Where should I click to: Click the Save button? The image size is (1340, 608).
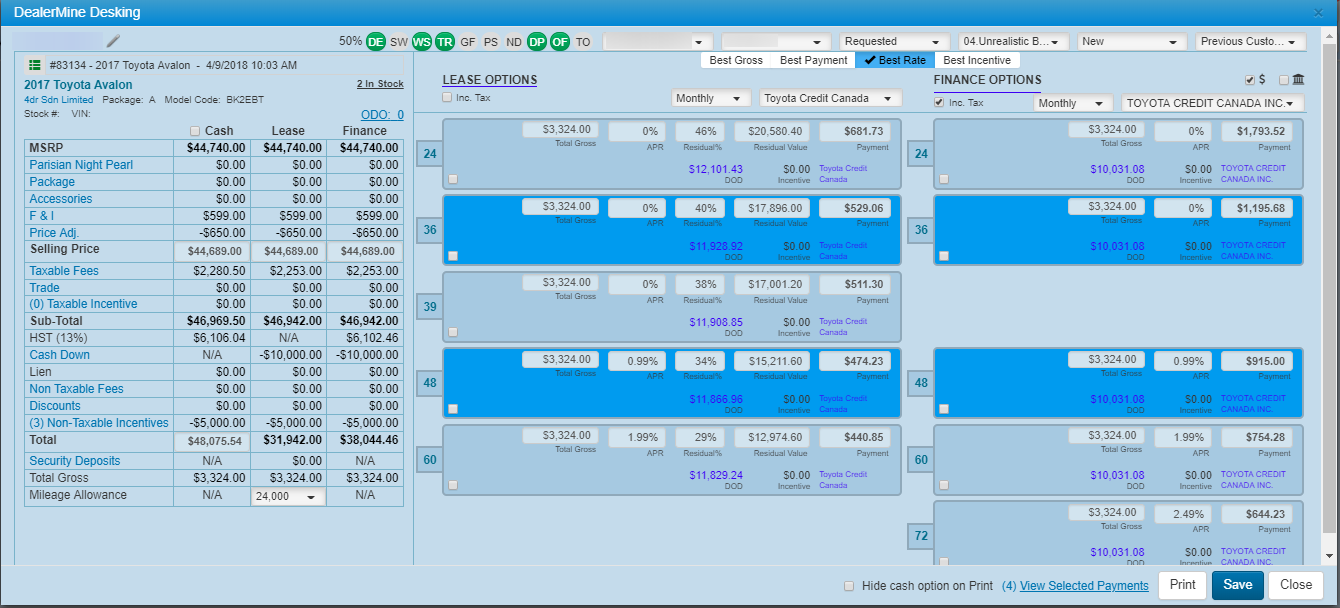coord(1237,585)
